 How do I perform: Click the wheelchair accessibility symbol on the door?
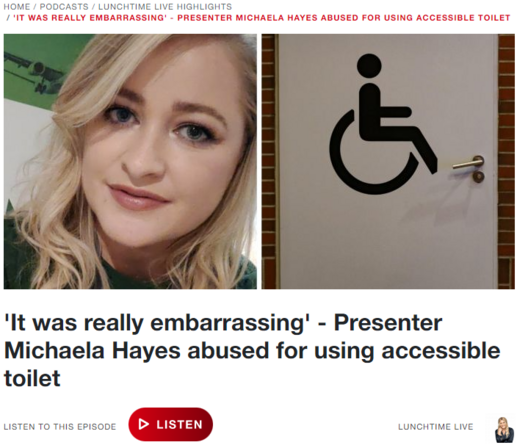click(383, 124)
